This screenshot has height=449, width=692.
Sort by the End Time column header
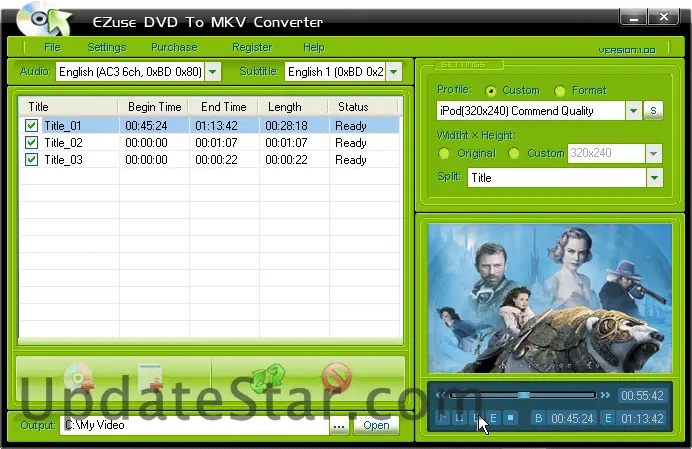[x=224, y=107]
